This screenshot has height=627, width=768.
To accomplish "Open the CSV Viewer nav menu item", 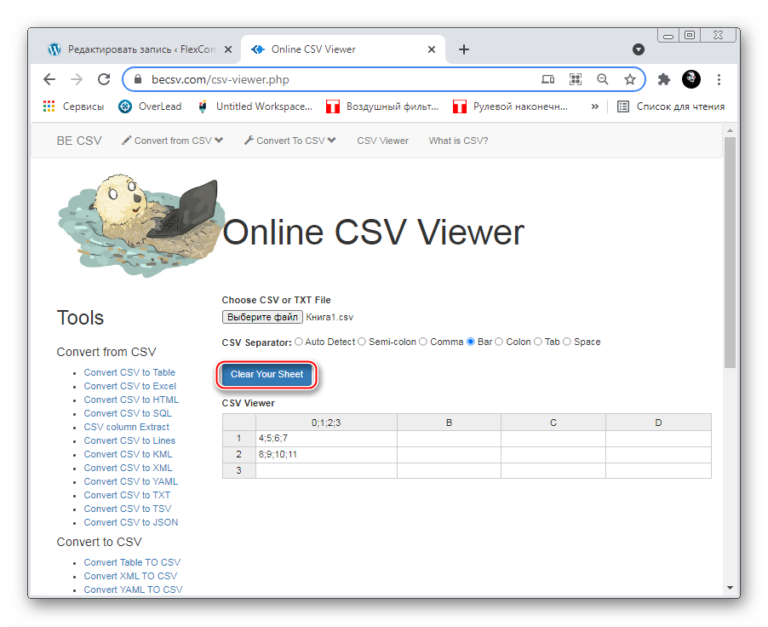I will click(382, 141).
